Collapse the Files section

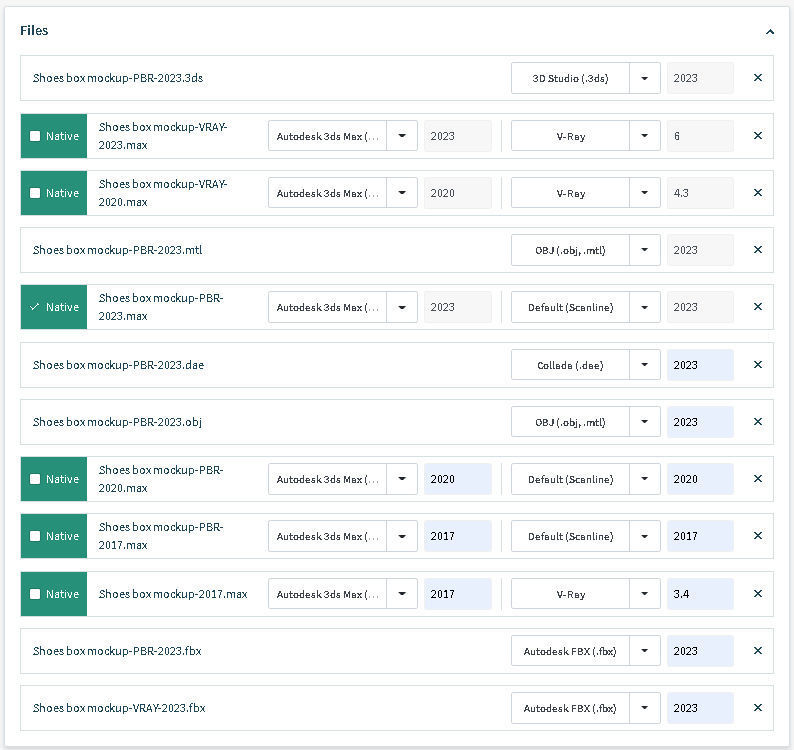769,31
